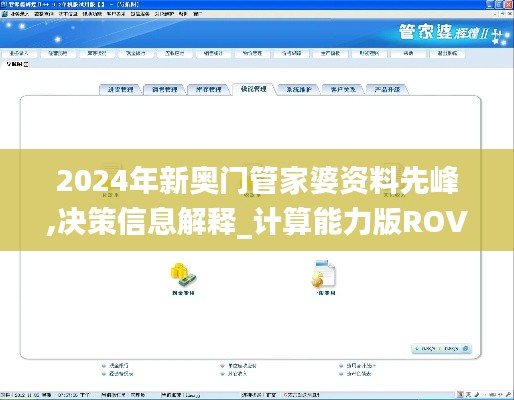
Task: Switch to the 库存管理 tab
Action: point(209,89)
